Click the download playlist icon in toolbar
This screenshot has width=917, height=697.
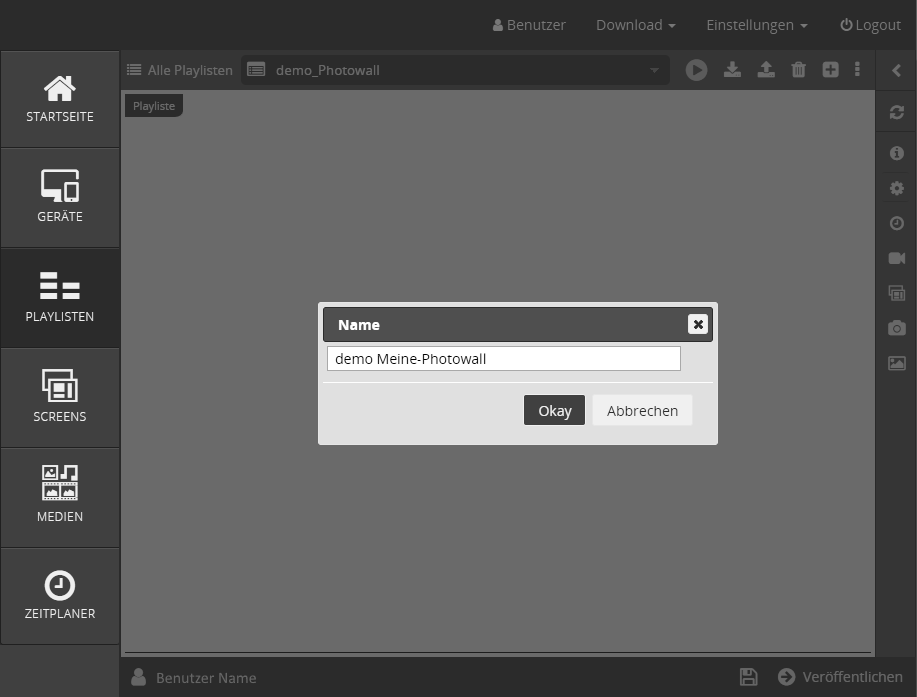click(732, 70)
